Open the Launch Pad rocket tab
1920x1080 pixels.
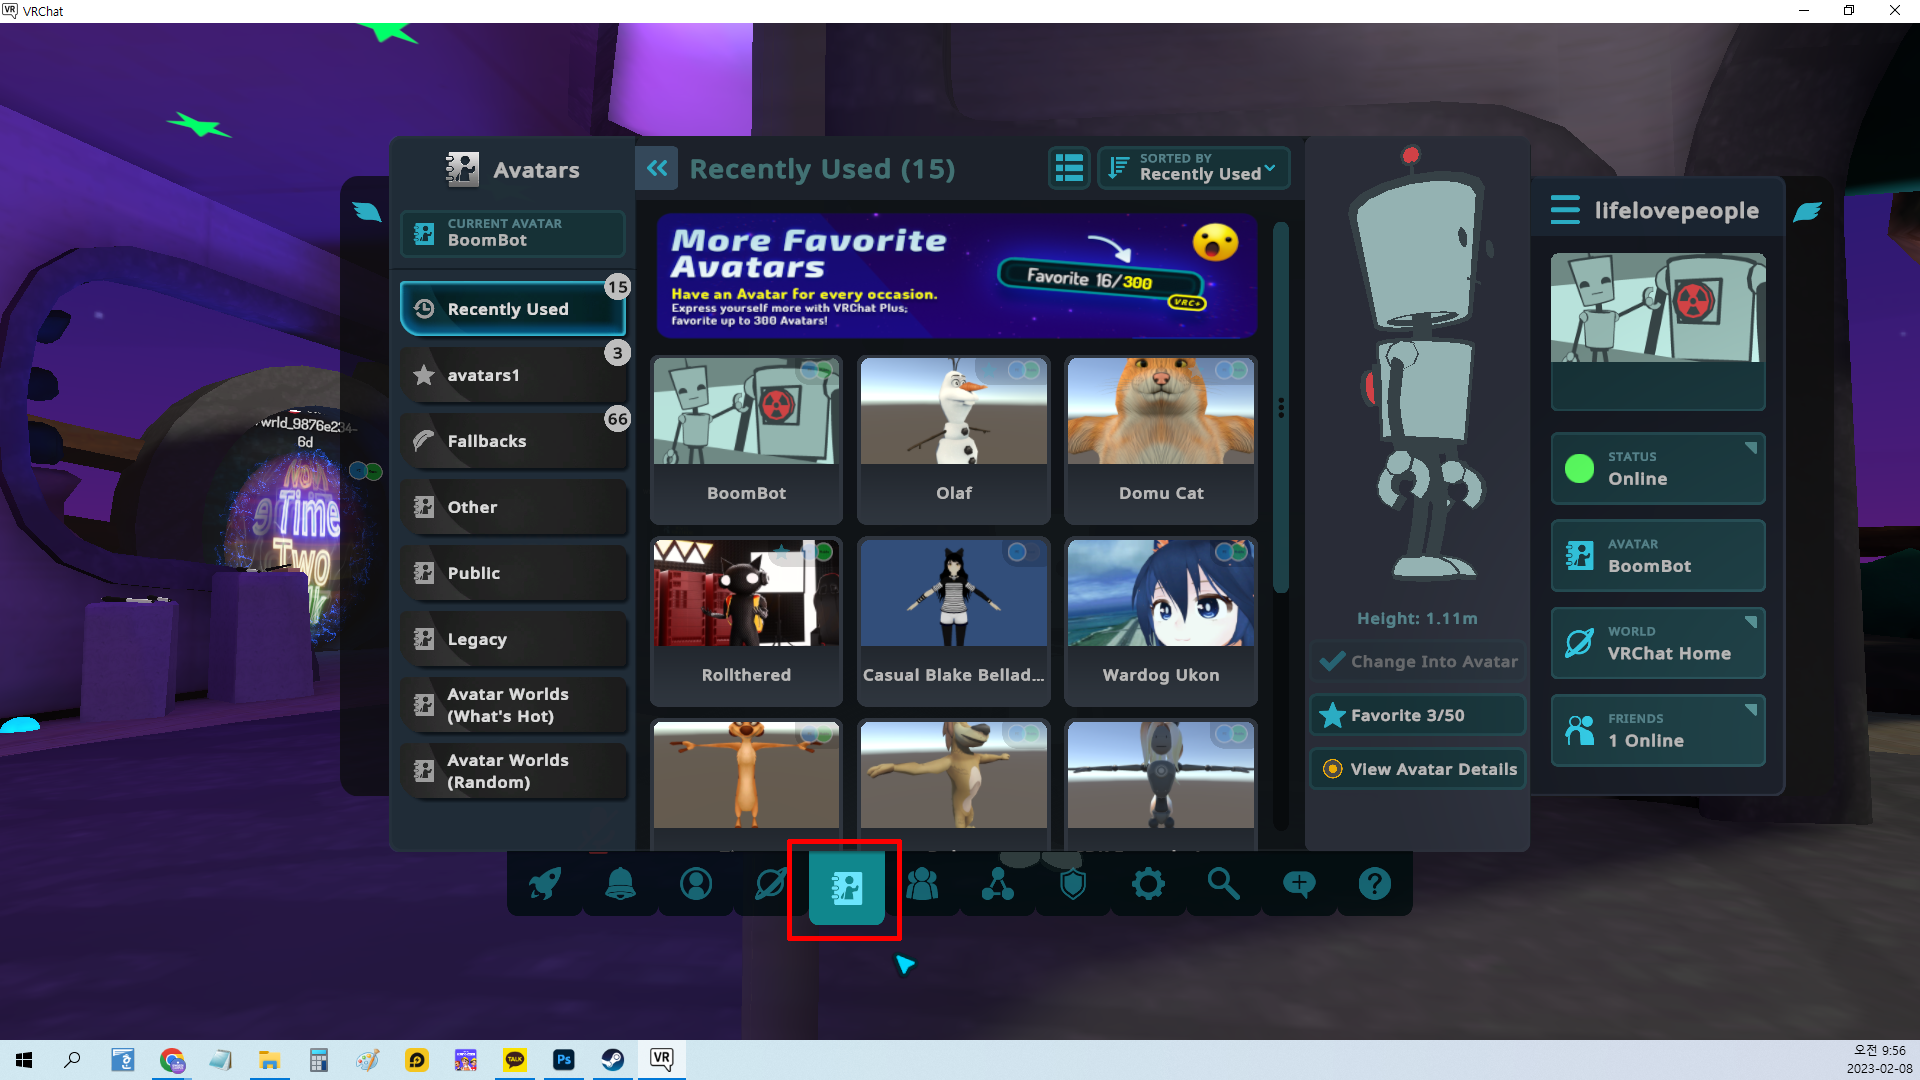click(x=545, y=884)
